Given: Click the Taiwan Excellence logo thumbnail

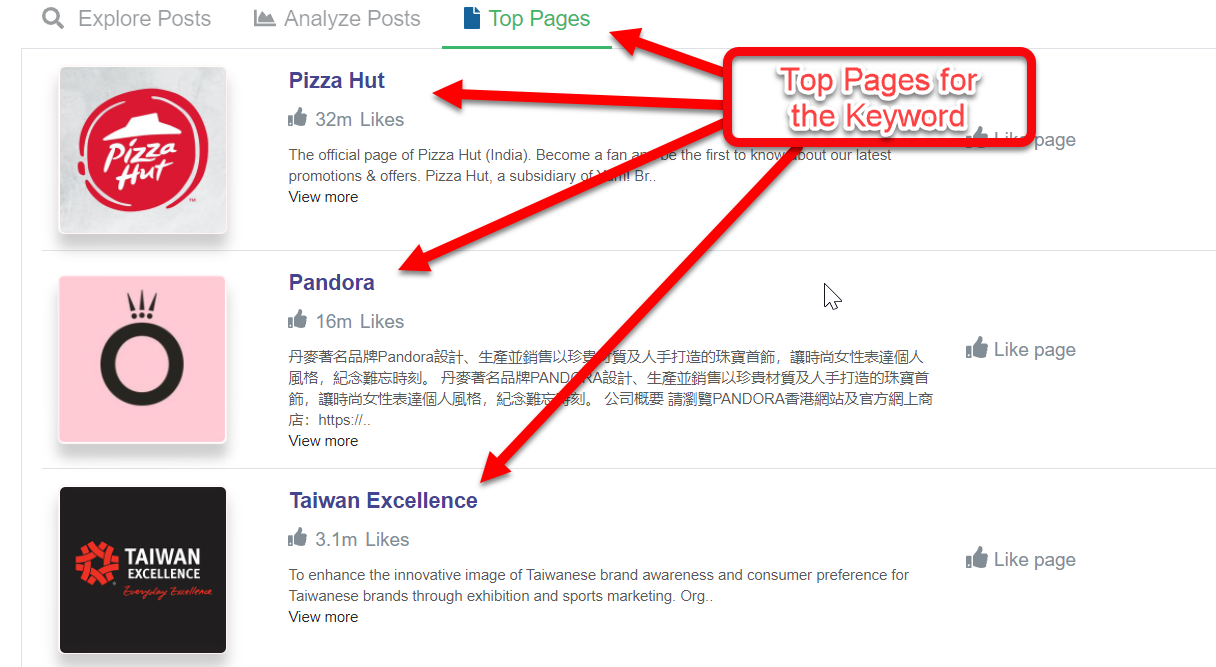Looking at the screenshot, I should [x=143, y=570].
